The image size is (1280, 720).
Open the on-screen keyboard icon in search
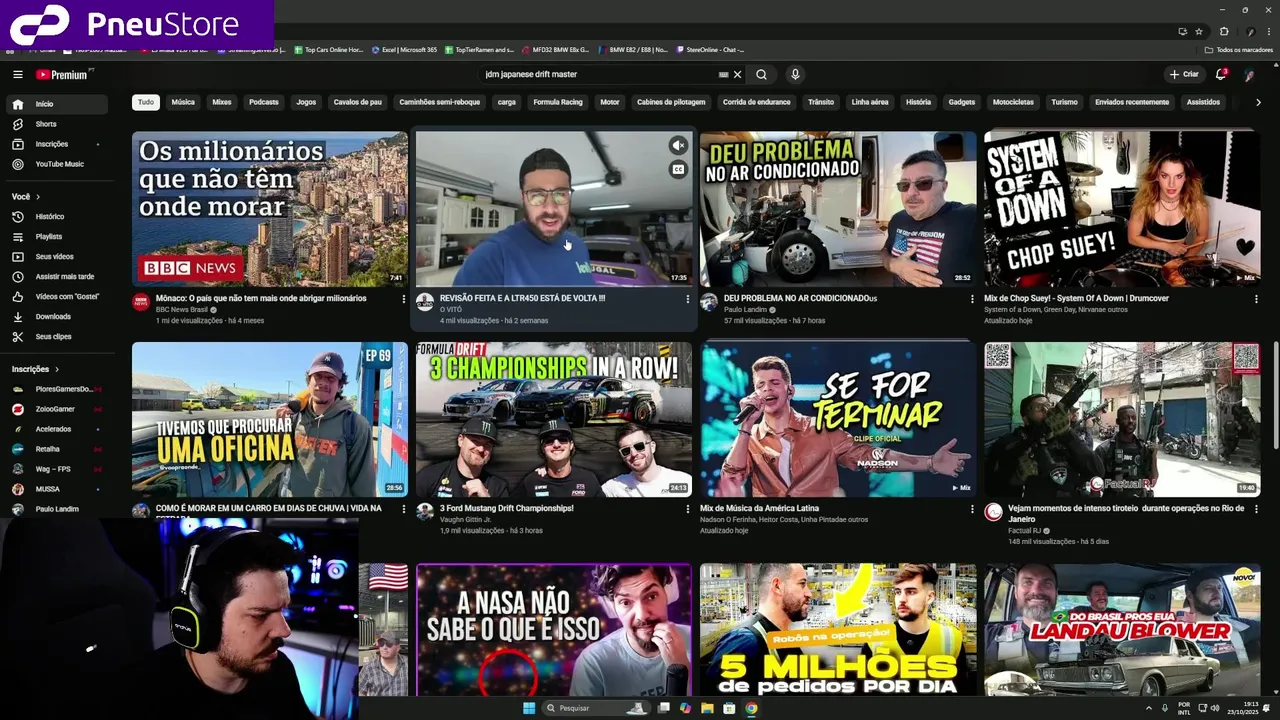(723, 75)
